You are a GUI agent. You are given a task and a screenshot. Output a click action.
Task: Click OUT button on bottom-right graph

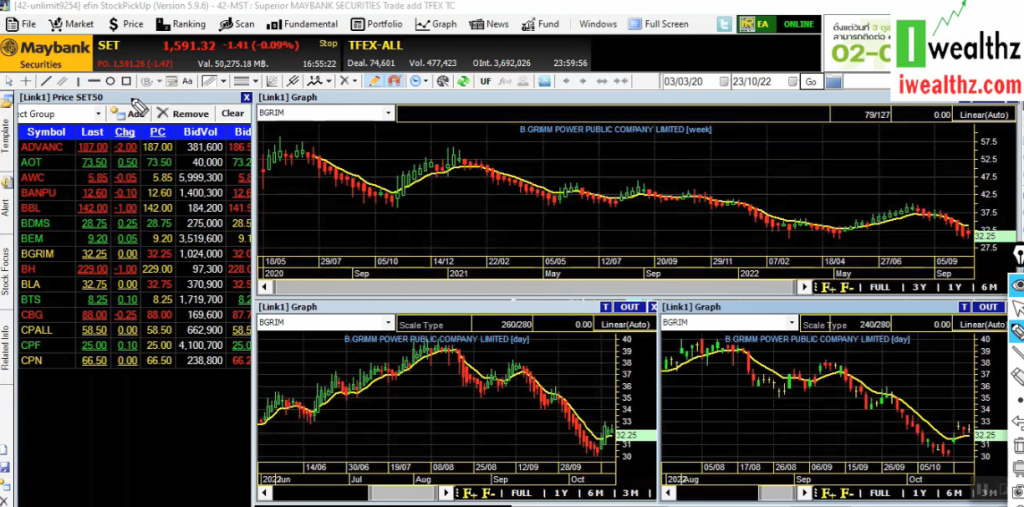pos(989,307)
